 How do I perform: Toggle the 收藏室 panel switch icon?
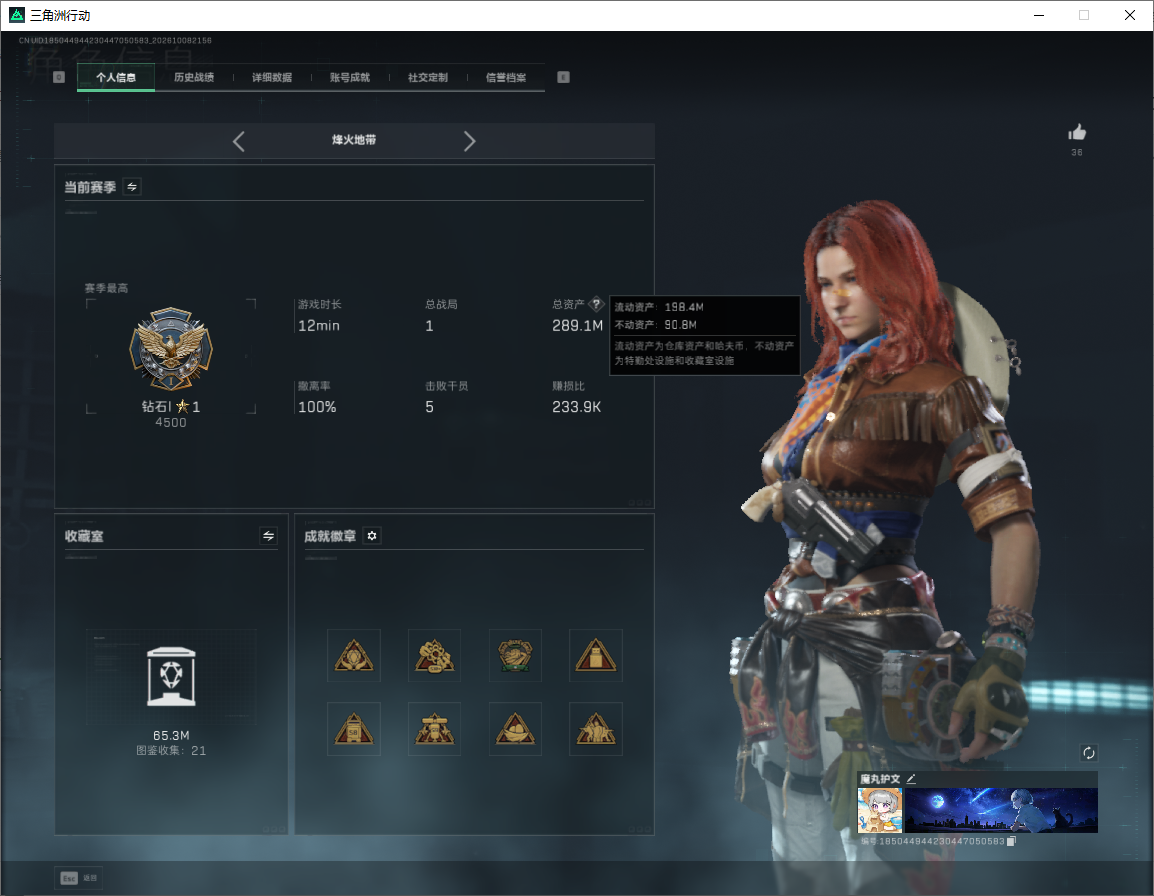(269, 536)
